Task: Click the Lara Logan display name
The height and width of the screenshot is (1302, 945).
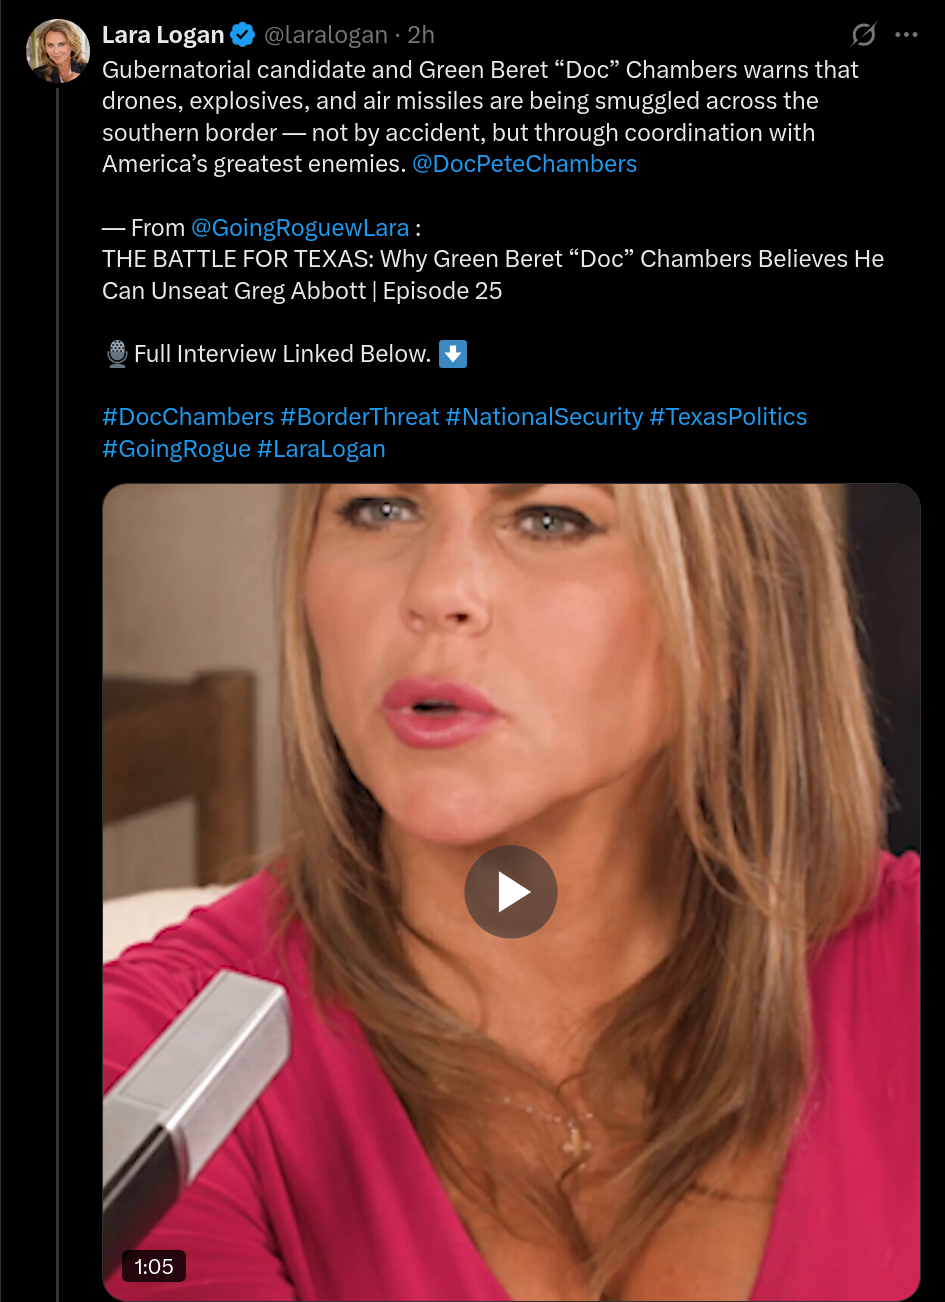Action: (x=163, y=35)
